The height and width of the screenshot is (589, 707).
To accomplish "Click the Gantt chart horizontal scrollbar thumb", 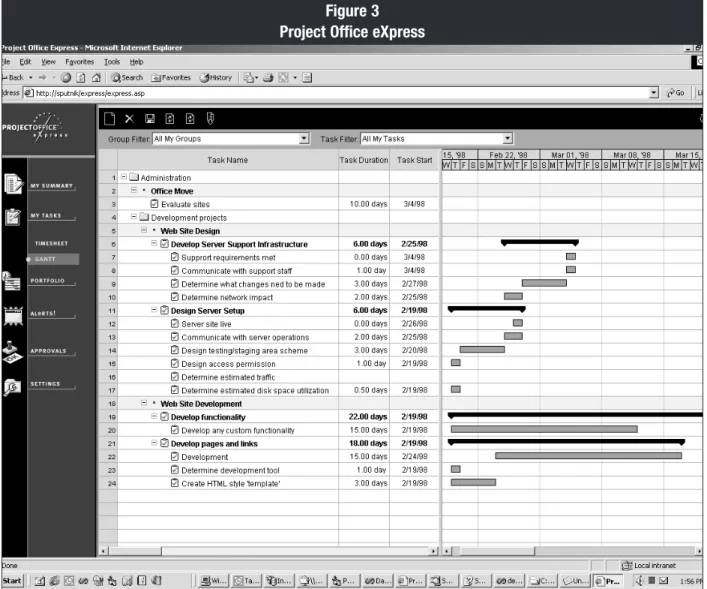I will [x=497, y=551].
